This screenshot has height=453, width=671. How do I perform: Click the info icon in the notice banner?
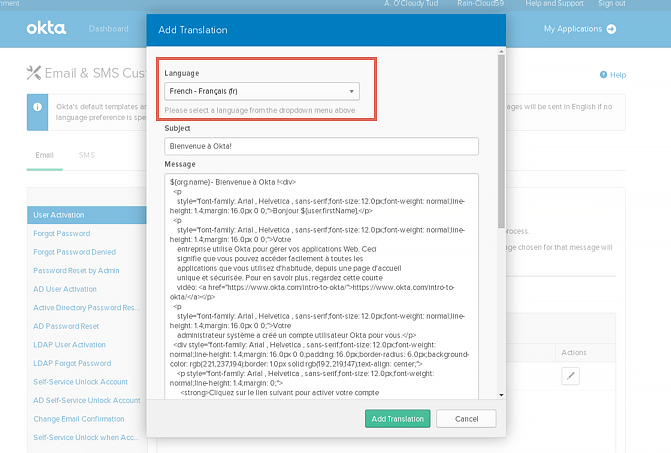point(37,107)
